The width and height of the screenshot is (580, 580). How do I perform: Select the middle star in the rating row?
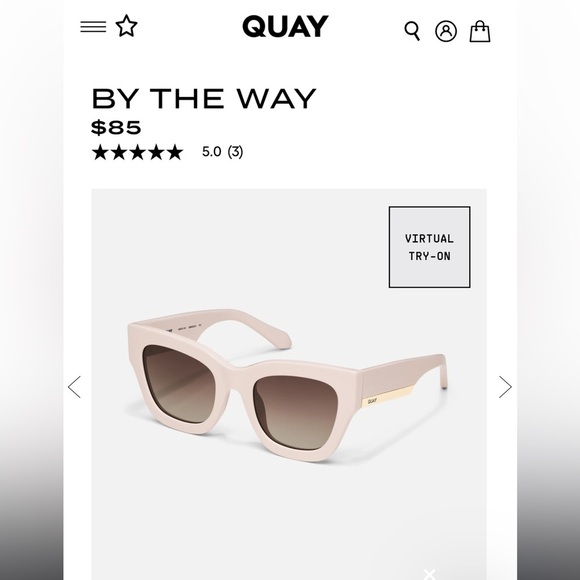(x=138, y=152)
